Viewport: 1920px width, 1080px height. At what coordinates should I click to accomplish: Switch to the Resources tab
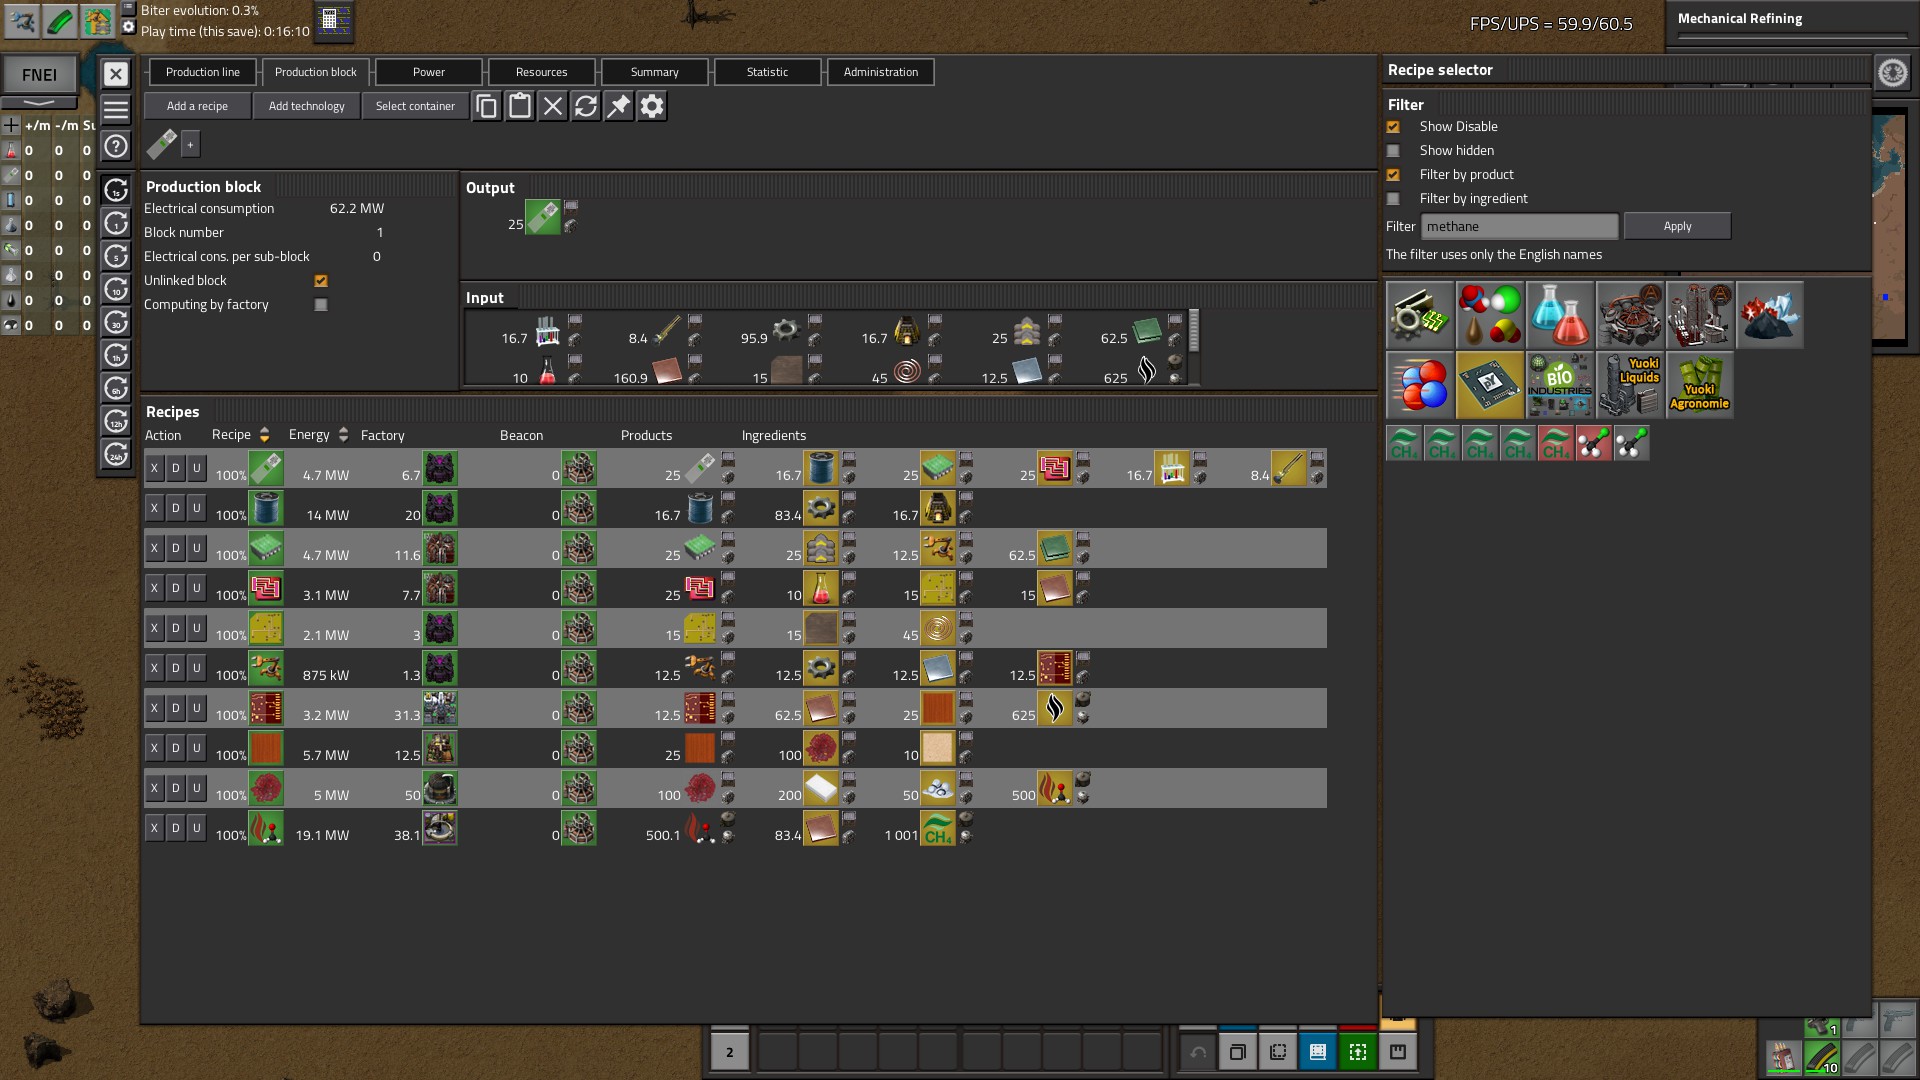(541, 72)
